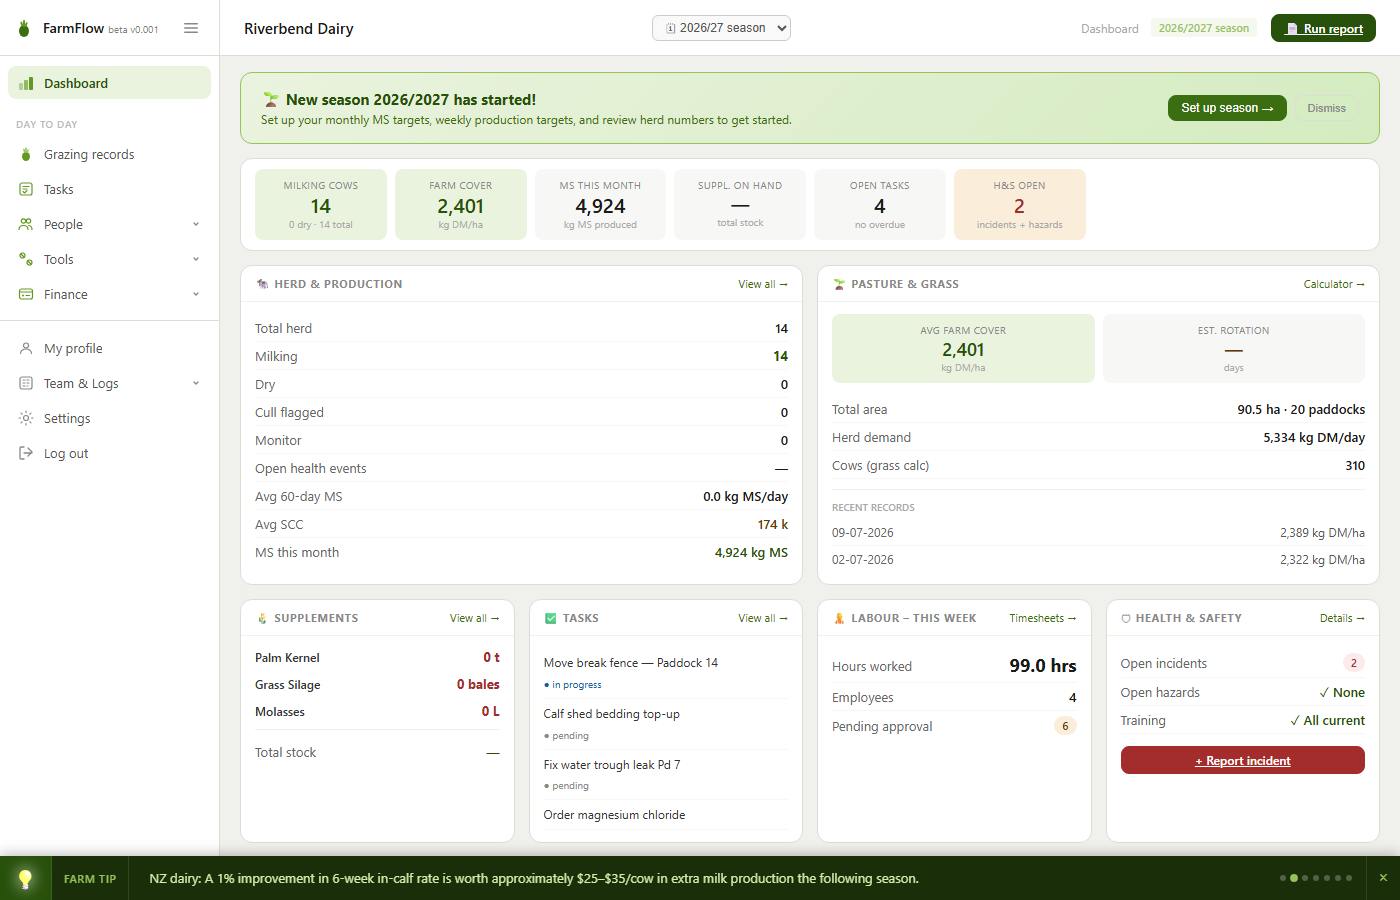
Task: Click the Log out arrow icon
Action: pyautogui.click(x=26, y=453)
